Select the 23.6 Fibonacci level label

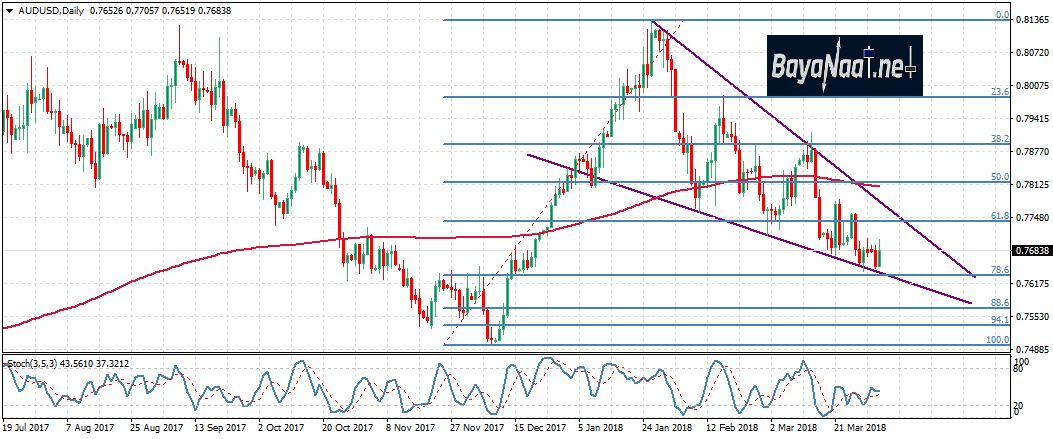(x=996, y=91)
